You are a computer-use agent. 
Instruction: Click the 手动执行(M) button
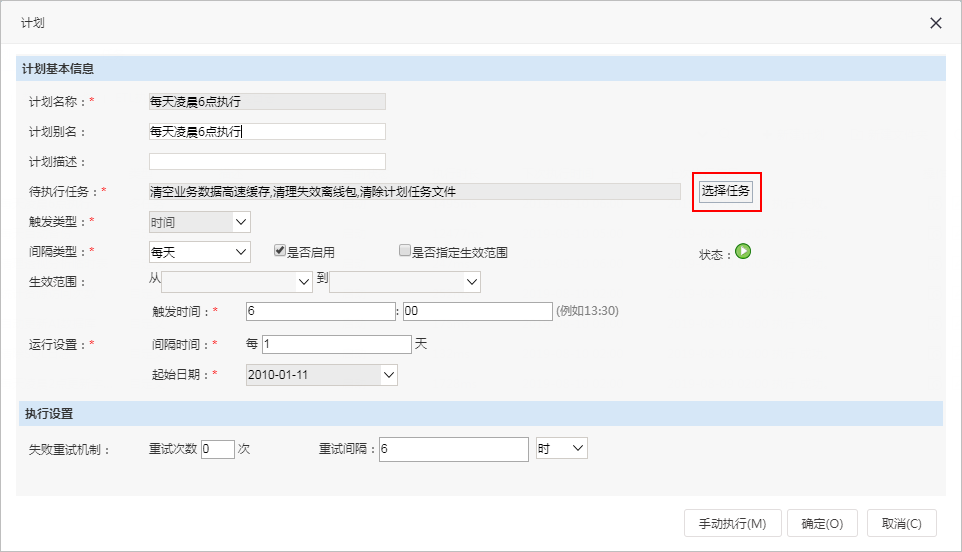point(733,523)
